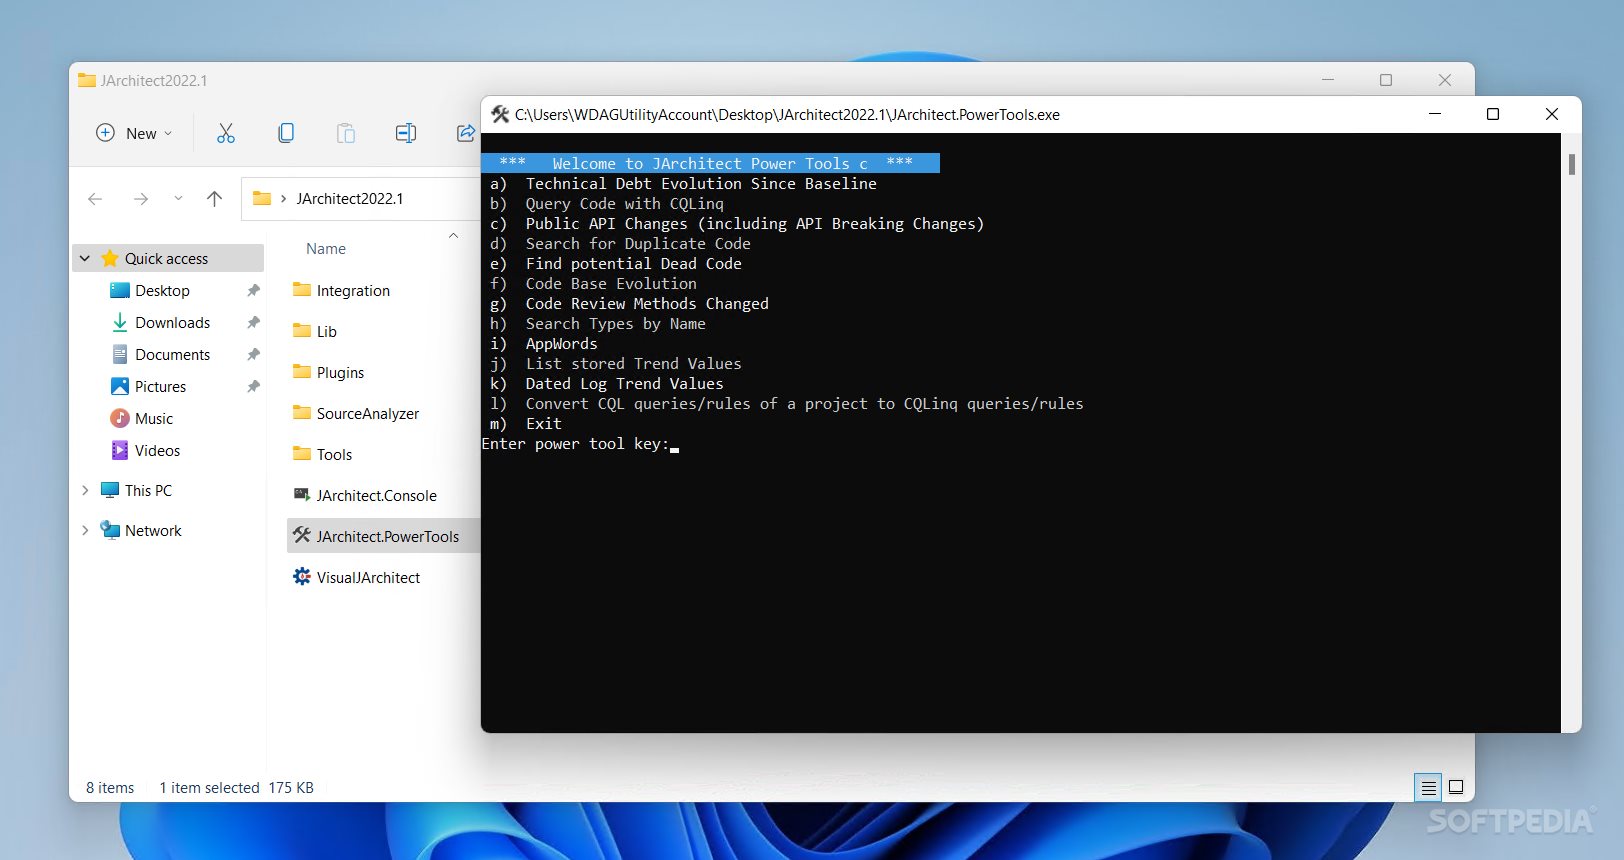Unpin Documents using its pin icon
Image resolution: width=1624 pixels, height=860 pixels.
click(x=253, y=354)
